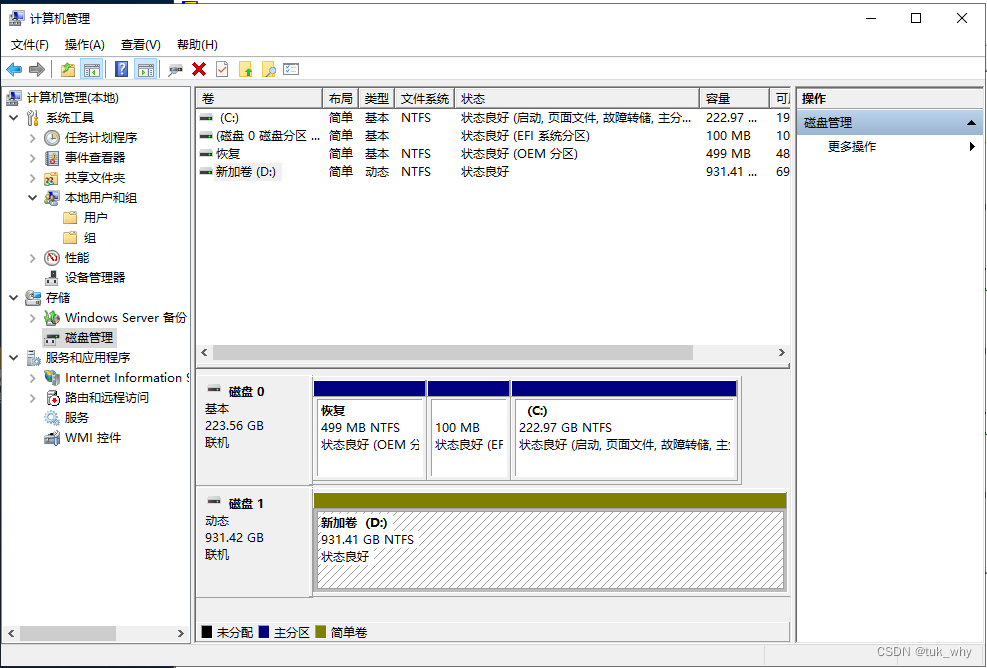This screenshot has height=668, width=987.
Task: Click the checklist settings icon in toolbar
Action: [291, 69]
